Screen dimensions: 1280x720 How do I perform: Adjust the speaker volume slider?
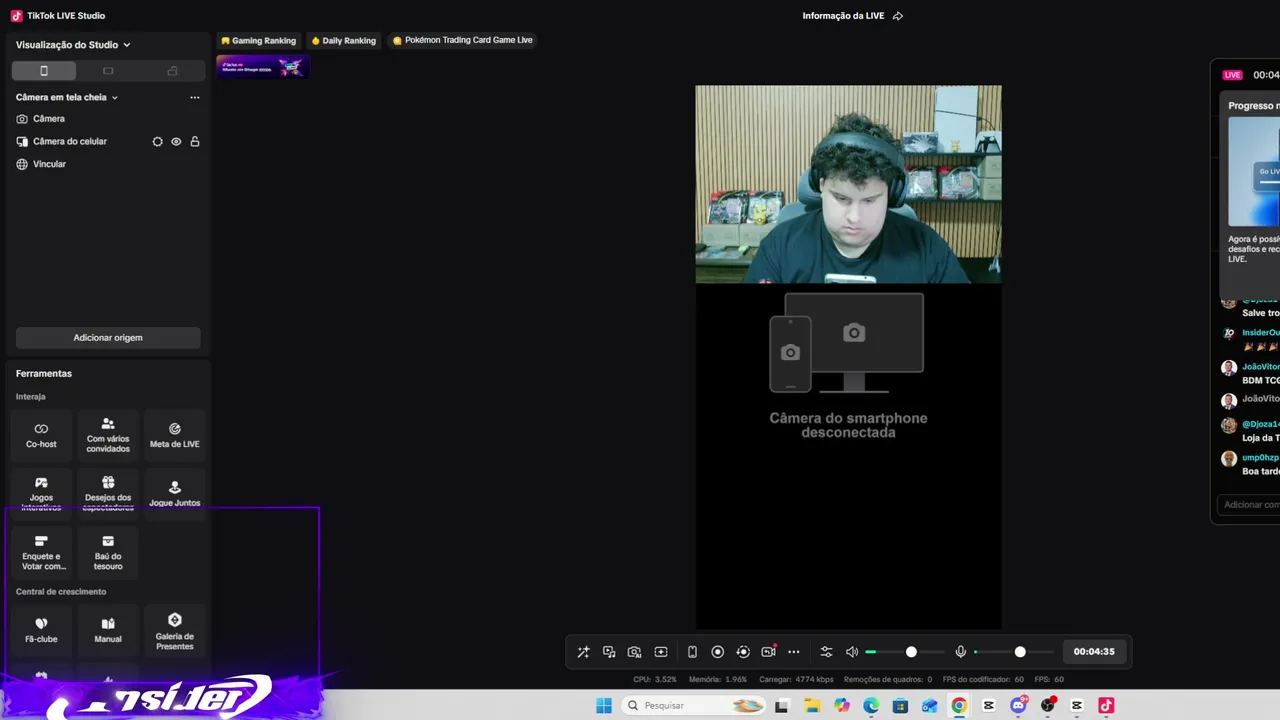tap(904, 652)
